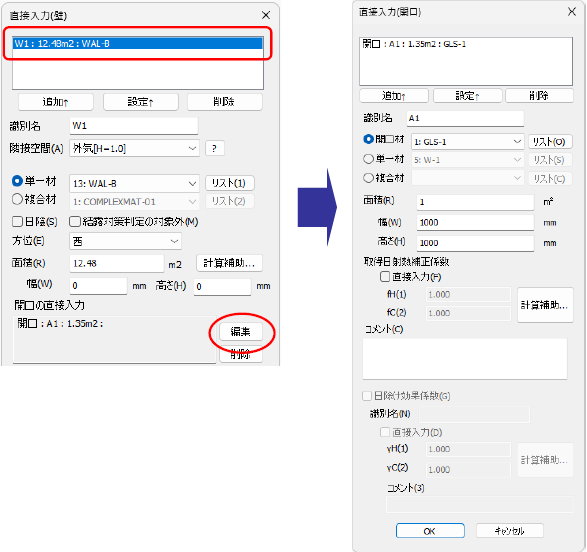Open the 方位(E) dropdown showing 西
The height and width of the screenshot is (552, 587).
[125, 241]
